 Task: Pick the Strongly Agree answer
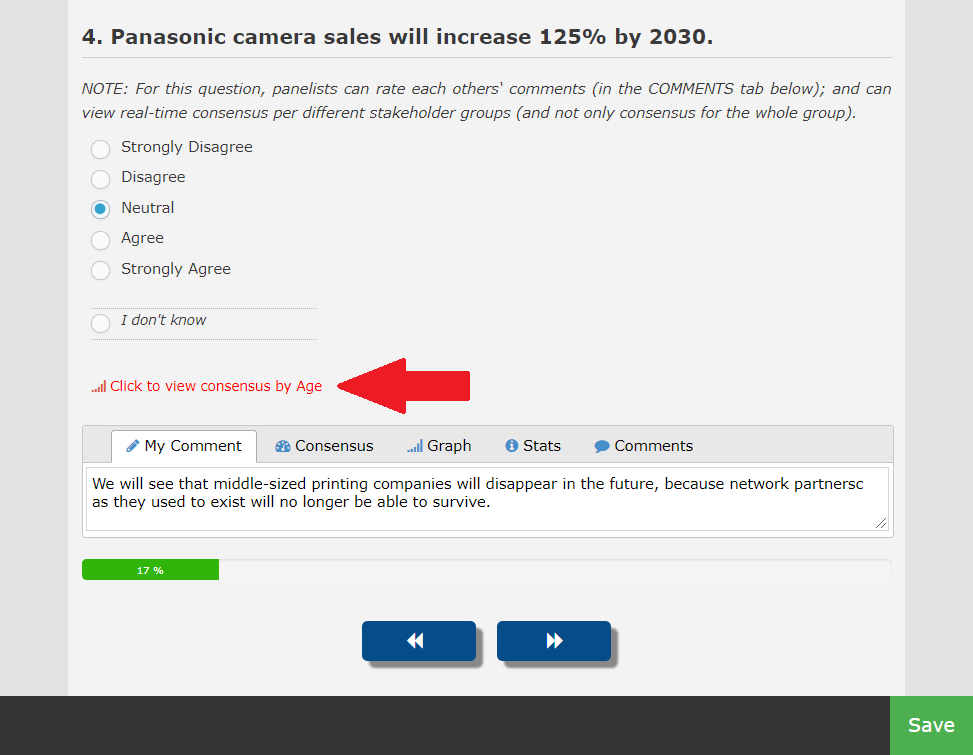tap(101, 271)
